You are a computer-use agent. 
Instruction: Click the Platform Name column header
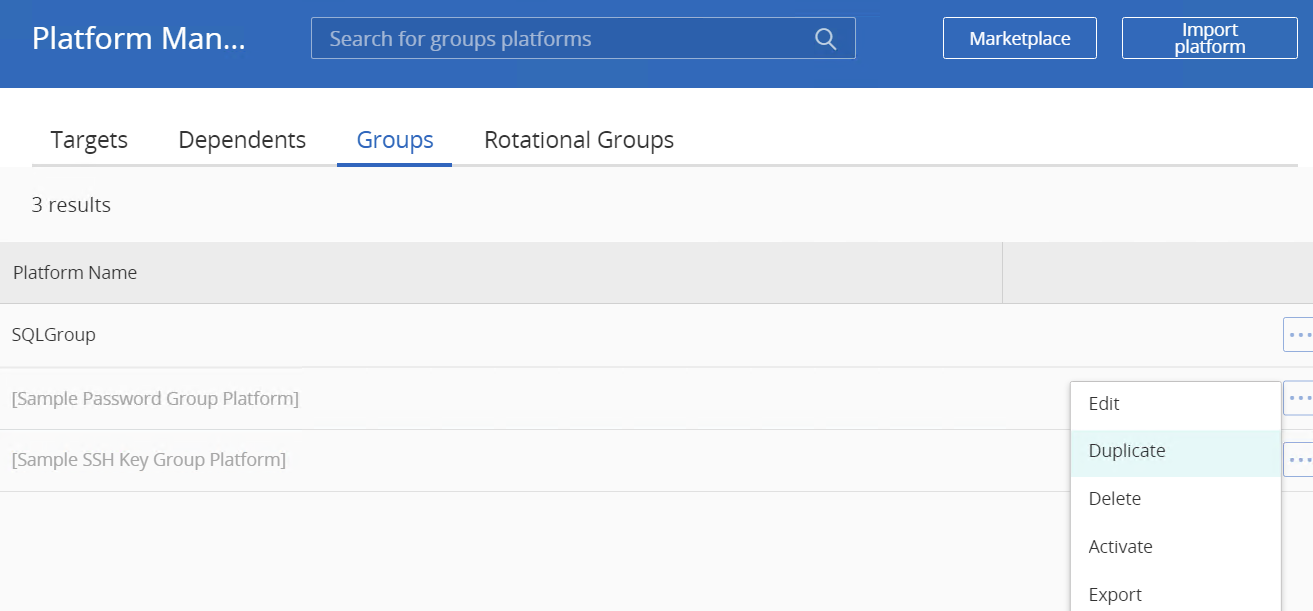click(501, 273)
